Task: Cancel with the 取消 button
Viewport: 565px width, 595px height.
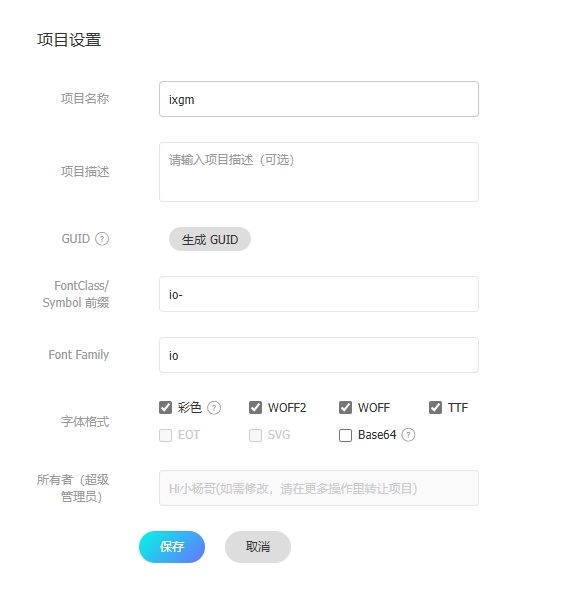Action: click(258, 547)
